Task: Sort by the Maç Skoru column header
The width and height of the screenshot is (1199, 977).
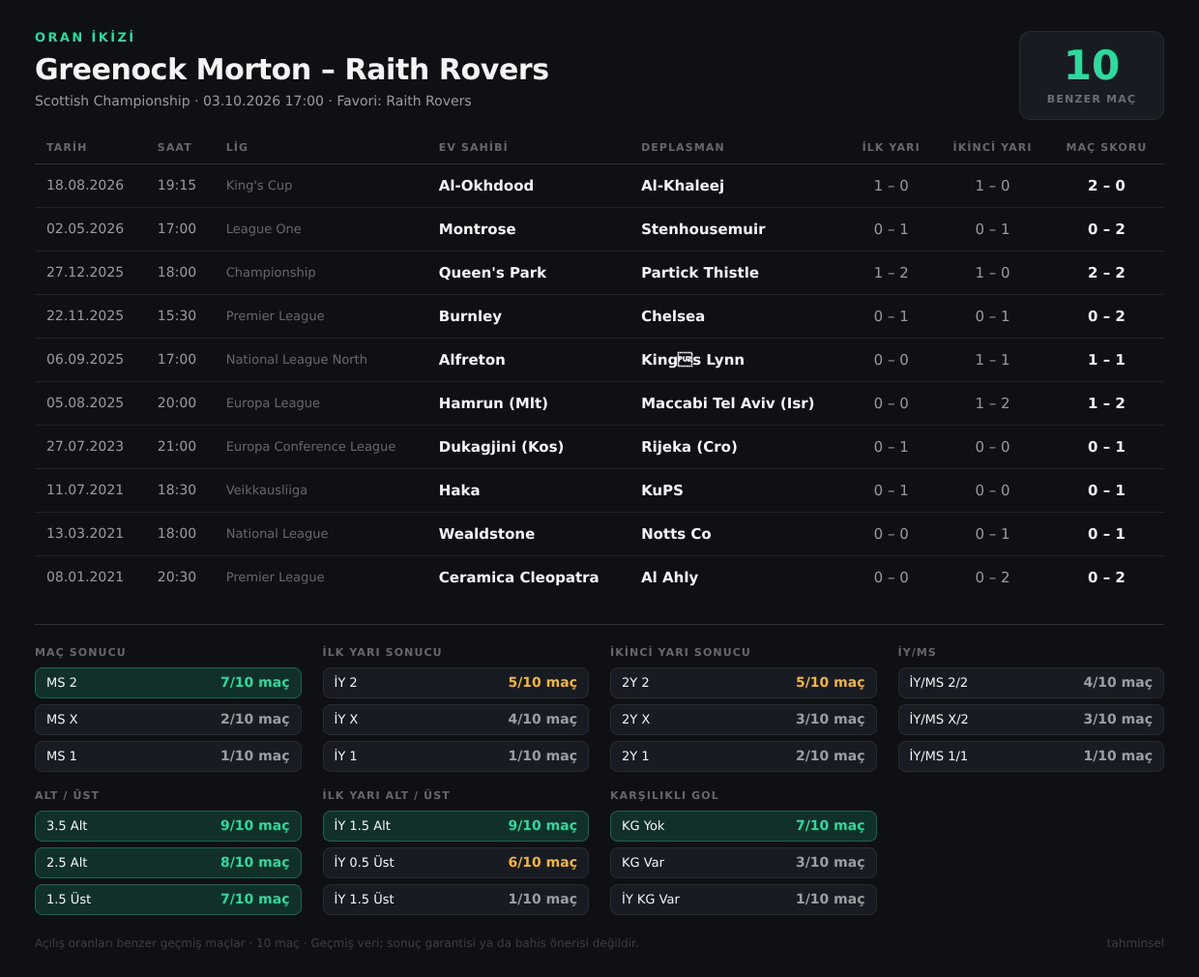Action: tap(1106, 147)
